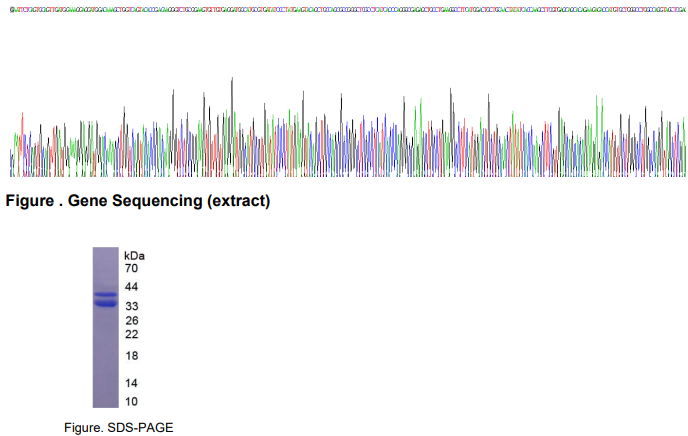Select the 33 kDa marker label

tap(131, 306)
